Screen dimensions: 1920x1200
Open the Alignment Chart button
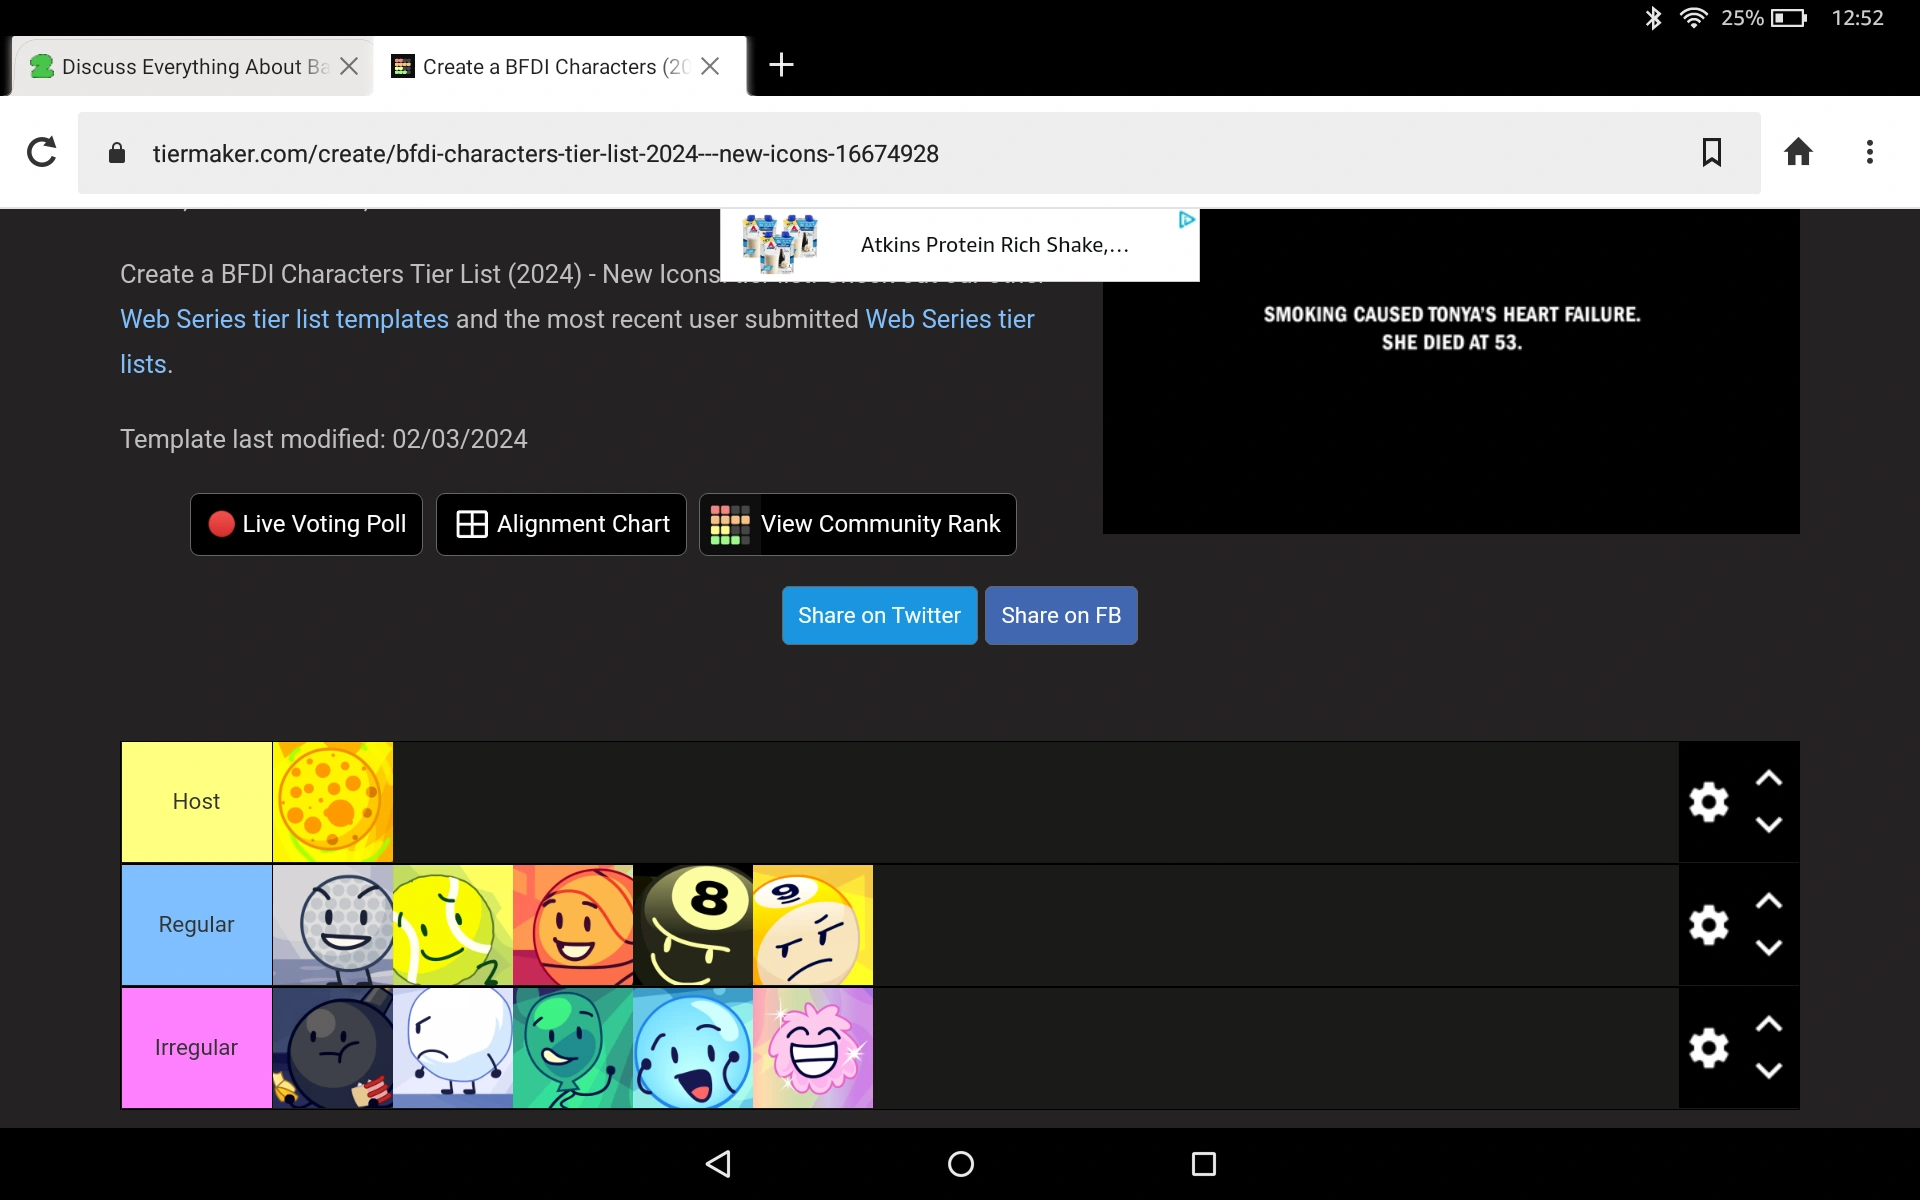561,524
